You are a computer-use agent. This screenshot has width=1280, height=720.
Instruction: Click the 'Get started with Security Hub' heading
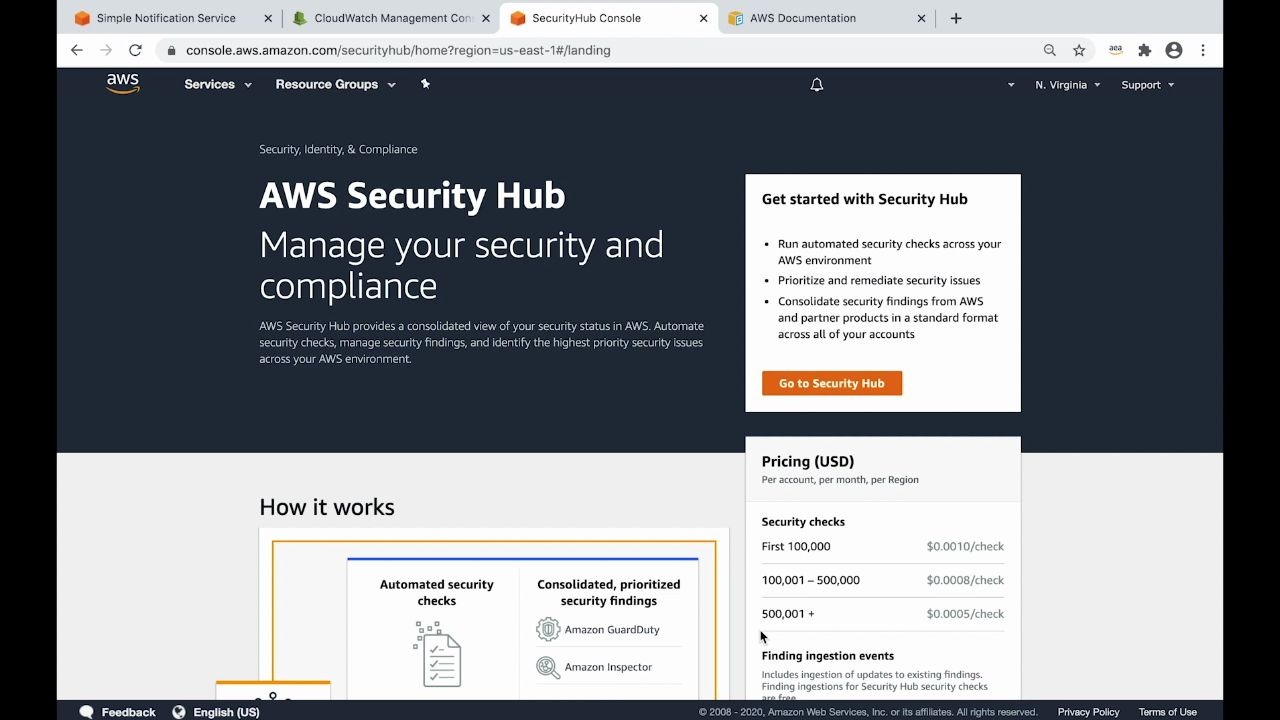click(865, 199)
